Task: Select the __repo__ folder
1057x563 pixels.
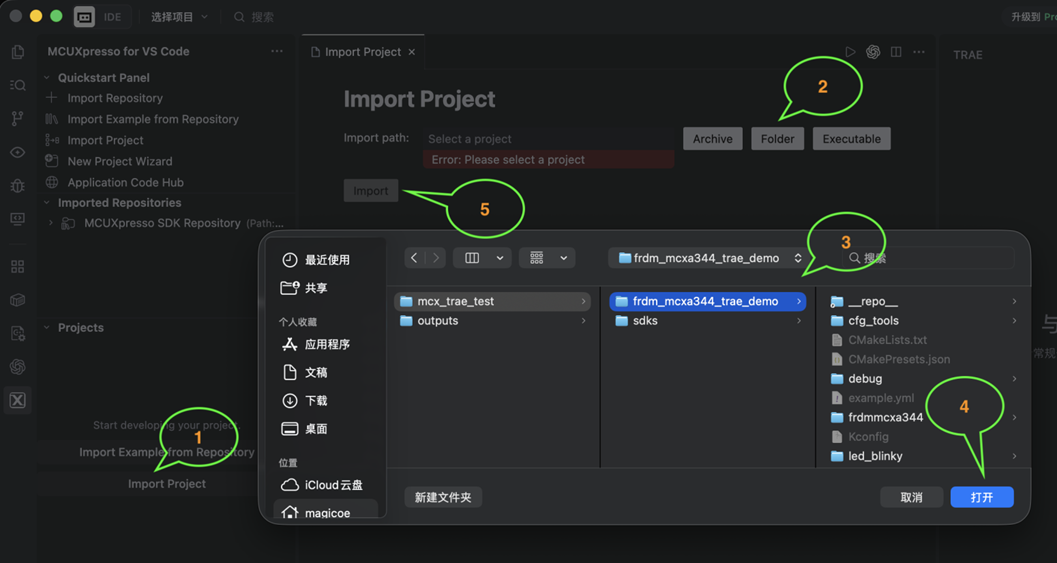Action: click(x=924, y=301)
